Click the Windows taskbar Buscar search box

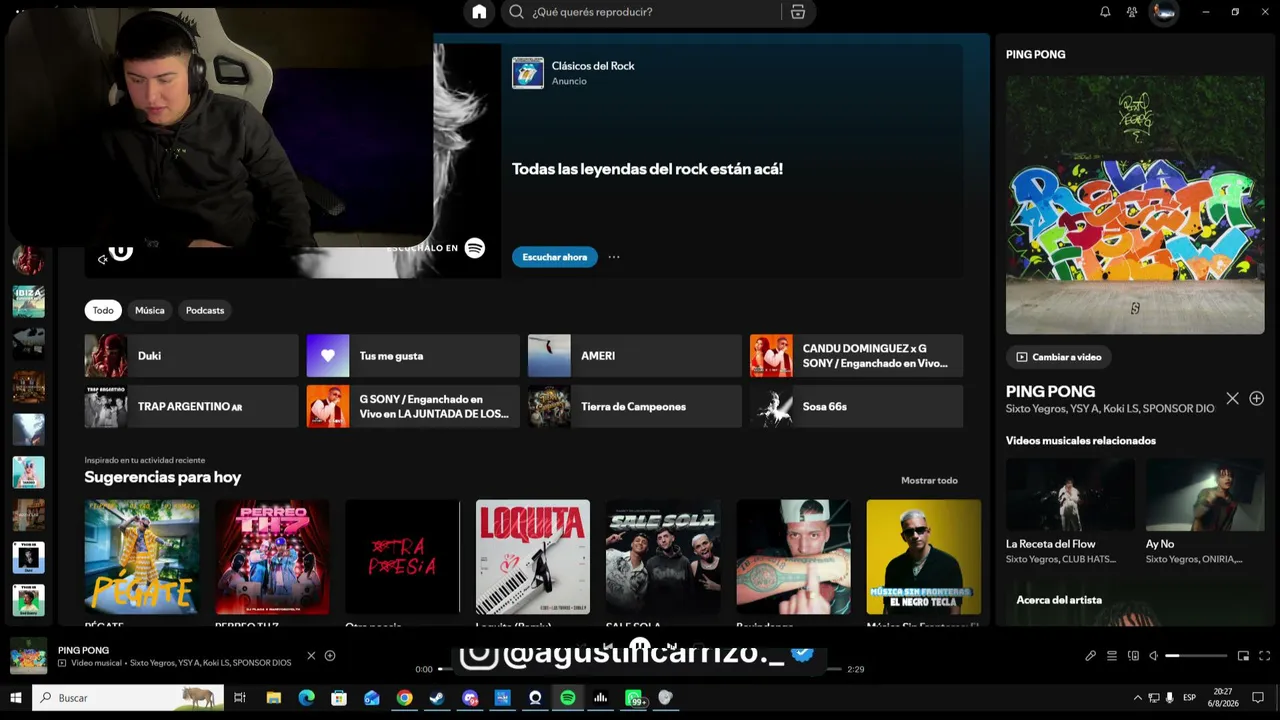(128, 698)
